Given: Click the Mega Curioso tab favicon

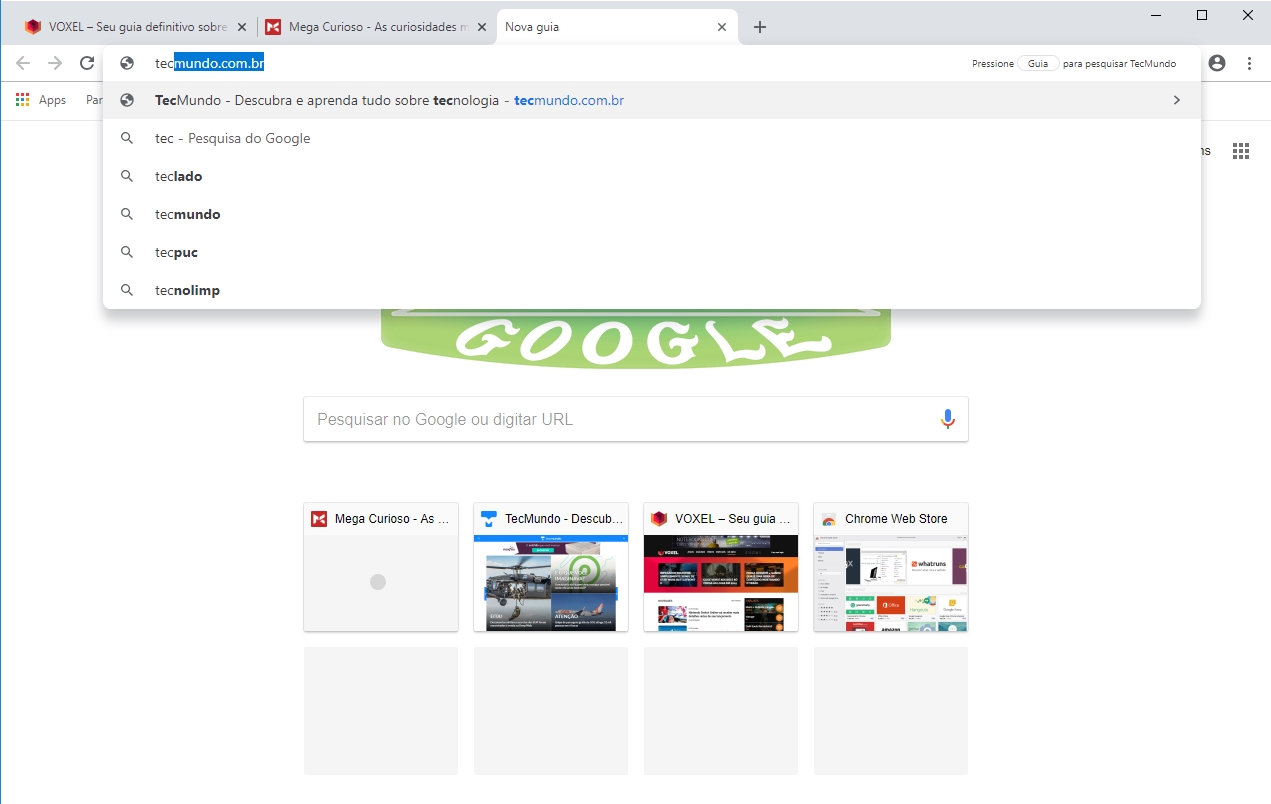Looking at the screenshot, I should coord(273,27).
